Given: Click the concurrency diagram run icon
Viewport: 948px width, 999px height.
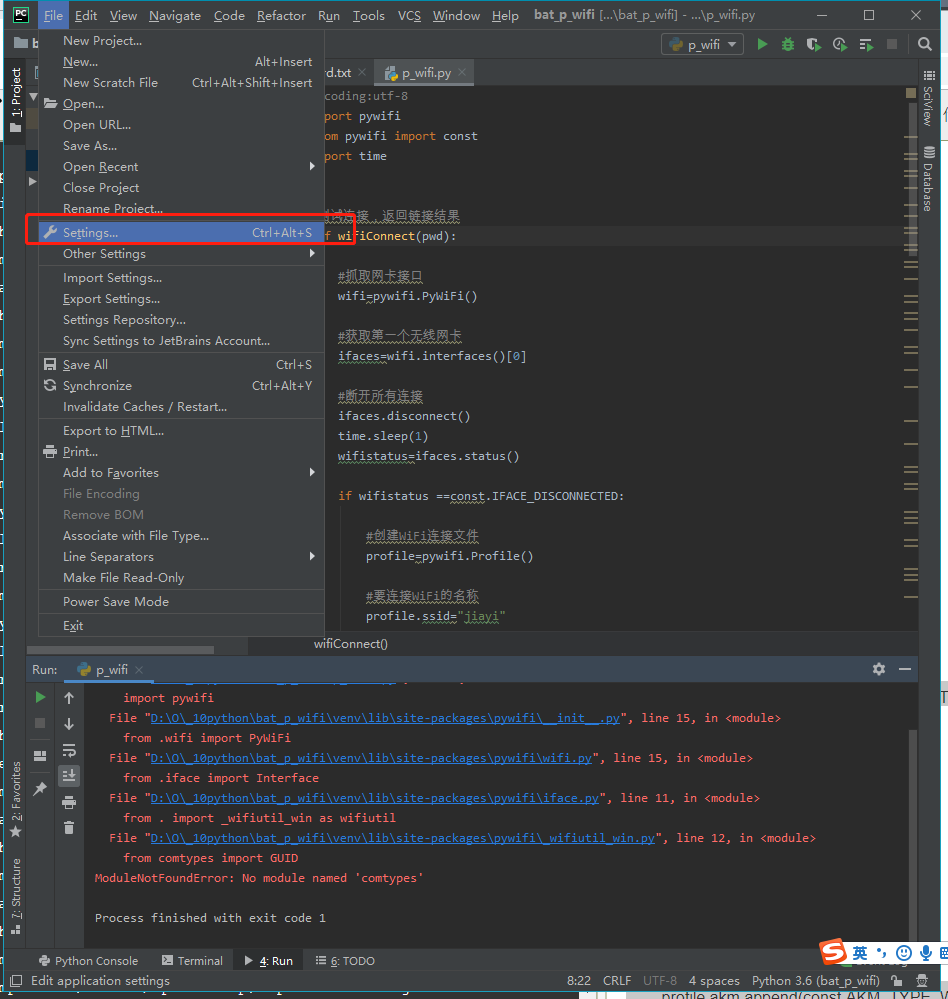Looking at the screenshot, I should click(x=866, y=44).
